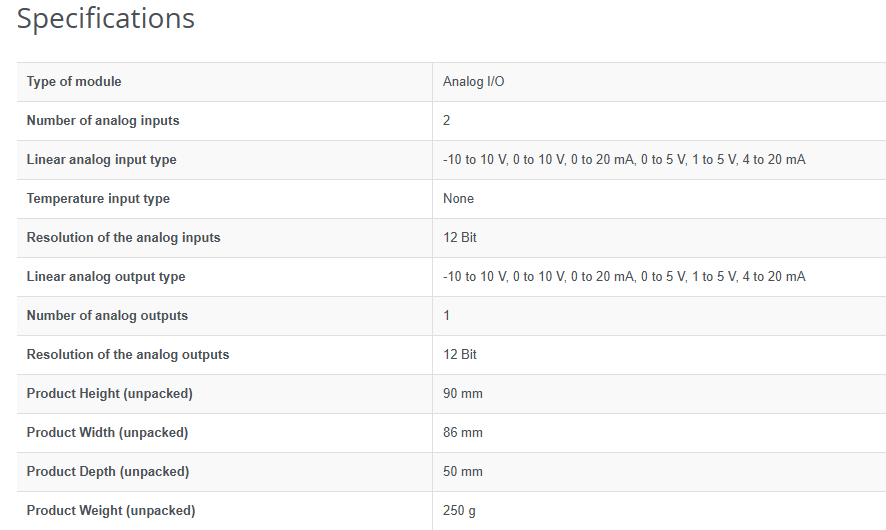Select the "None" temperature input value
Screen dimensions: 886x530
coord(459,198)
